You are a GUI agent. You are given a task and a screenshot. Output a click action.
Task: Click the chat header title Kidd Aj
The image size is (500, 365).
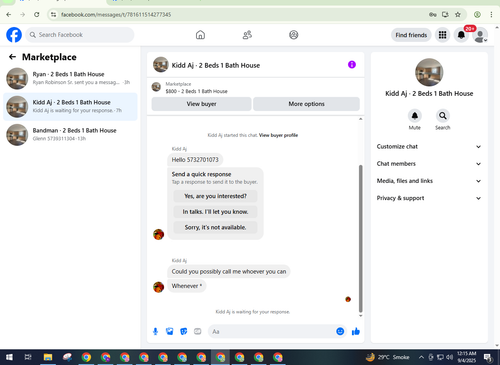coord(216,65)
